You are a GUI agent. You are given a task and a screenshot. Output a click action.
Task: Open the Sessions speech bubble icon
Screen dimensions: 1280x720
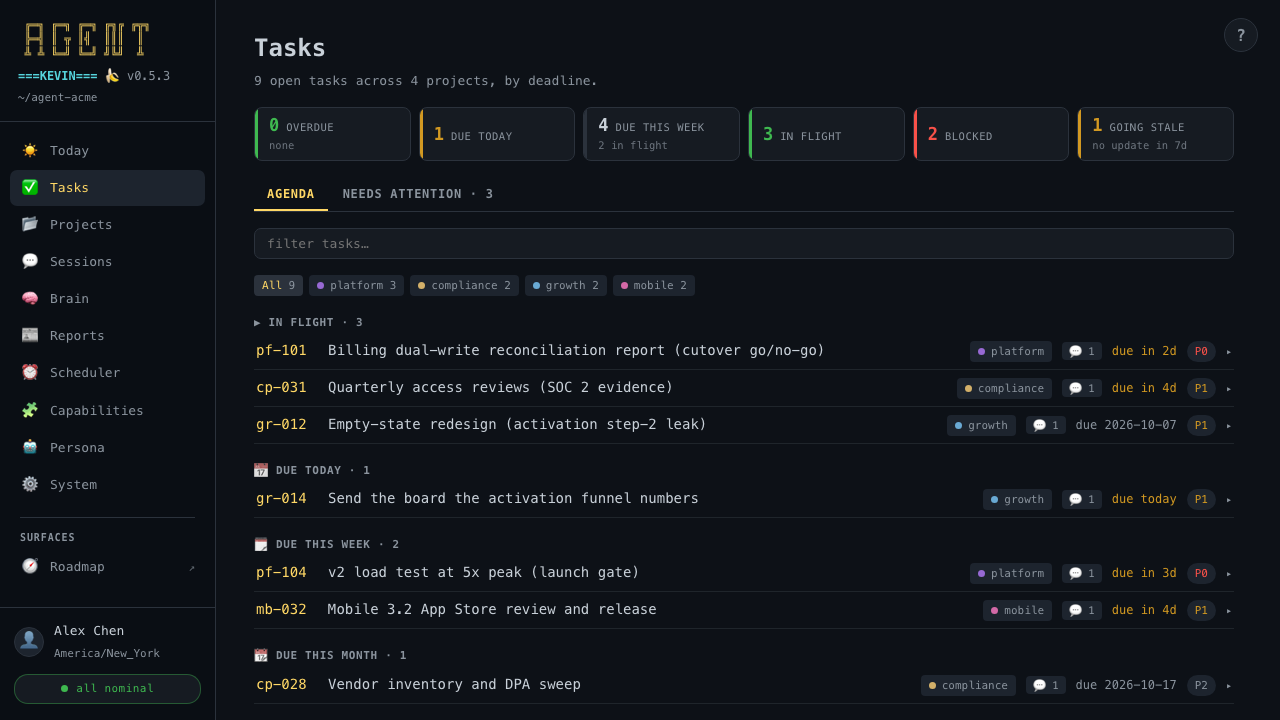30,261
